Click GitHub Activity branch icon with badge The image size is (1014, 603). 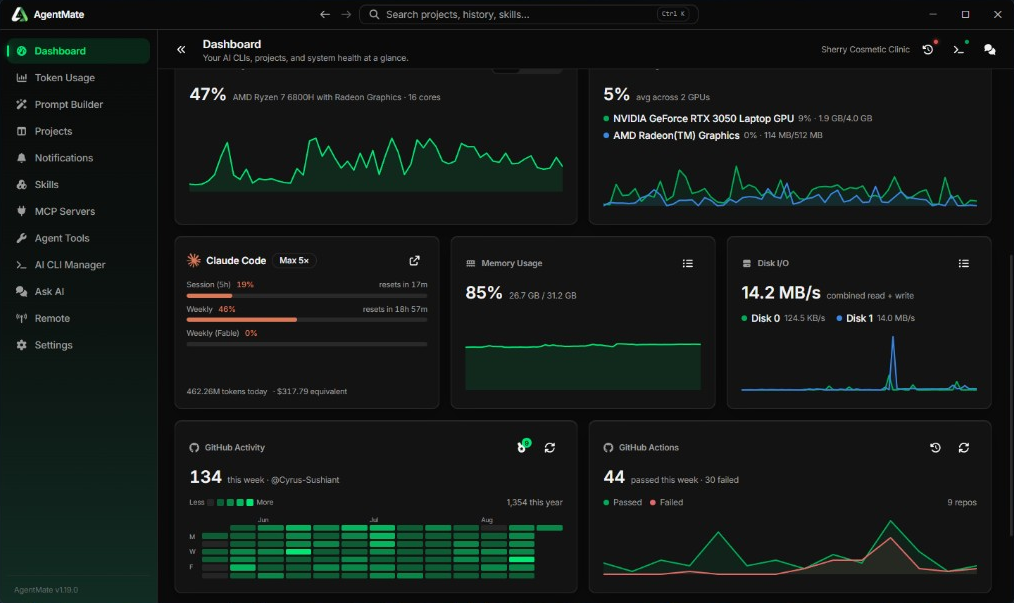point(523,446)
